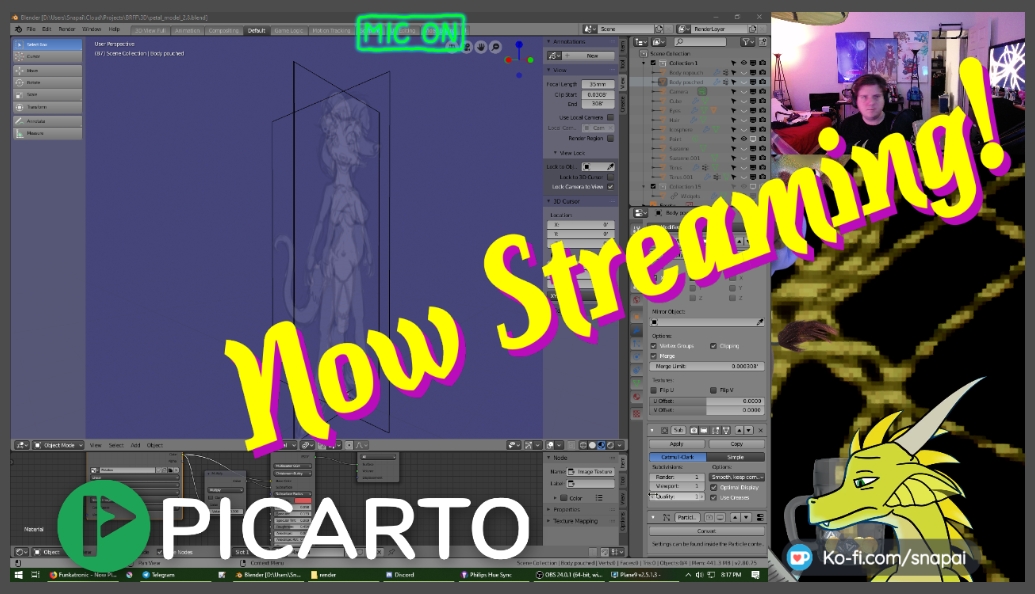
Task: Click the magnifier zoom-view icon in the viewport
Action: (495, 47)
